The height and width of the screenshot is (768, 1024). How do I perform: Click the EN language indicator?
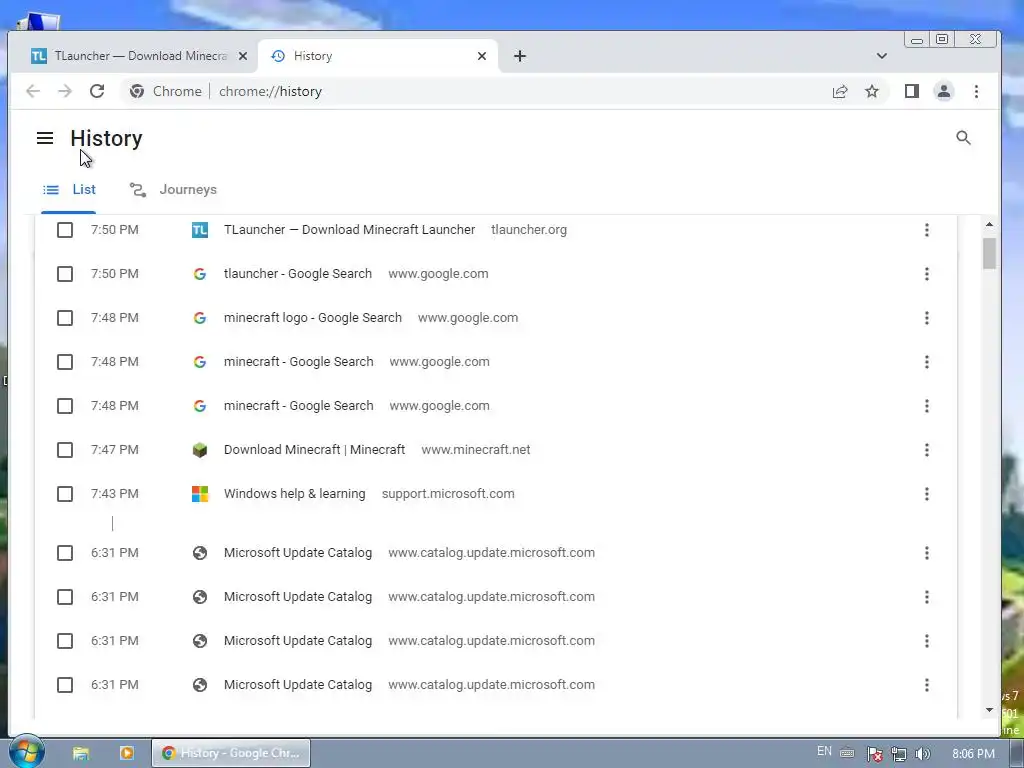point(824,752)
